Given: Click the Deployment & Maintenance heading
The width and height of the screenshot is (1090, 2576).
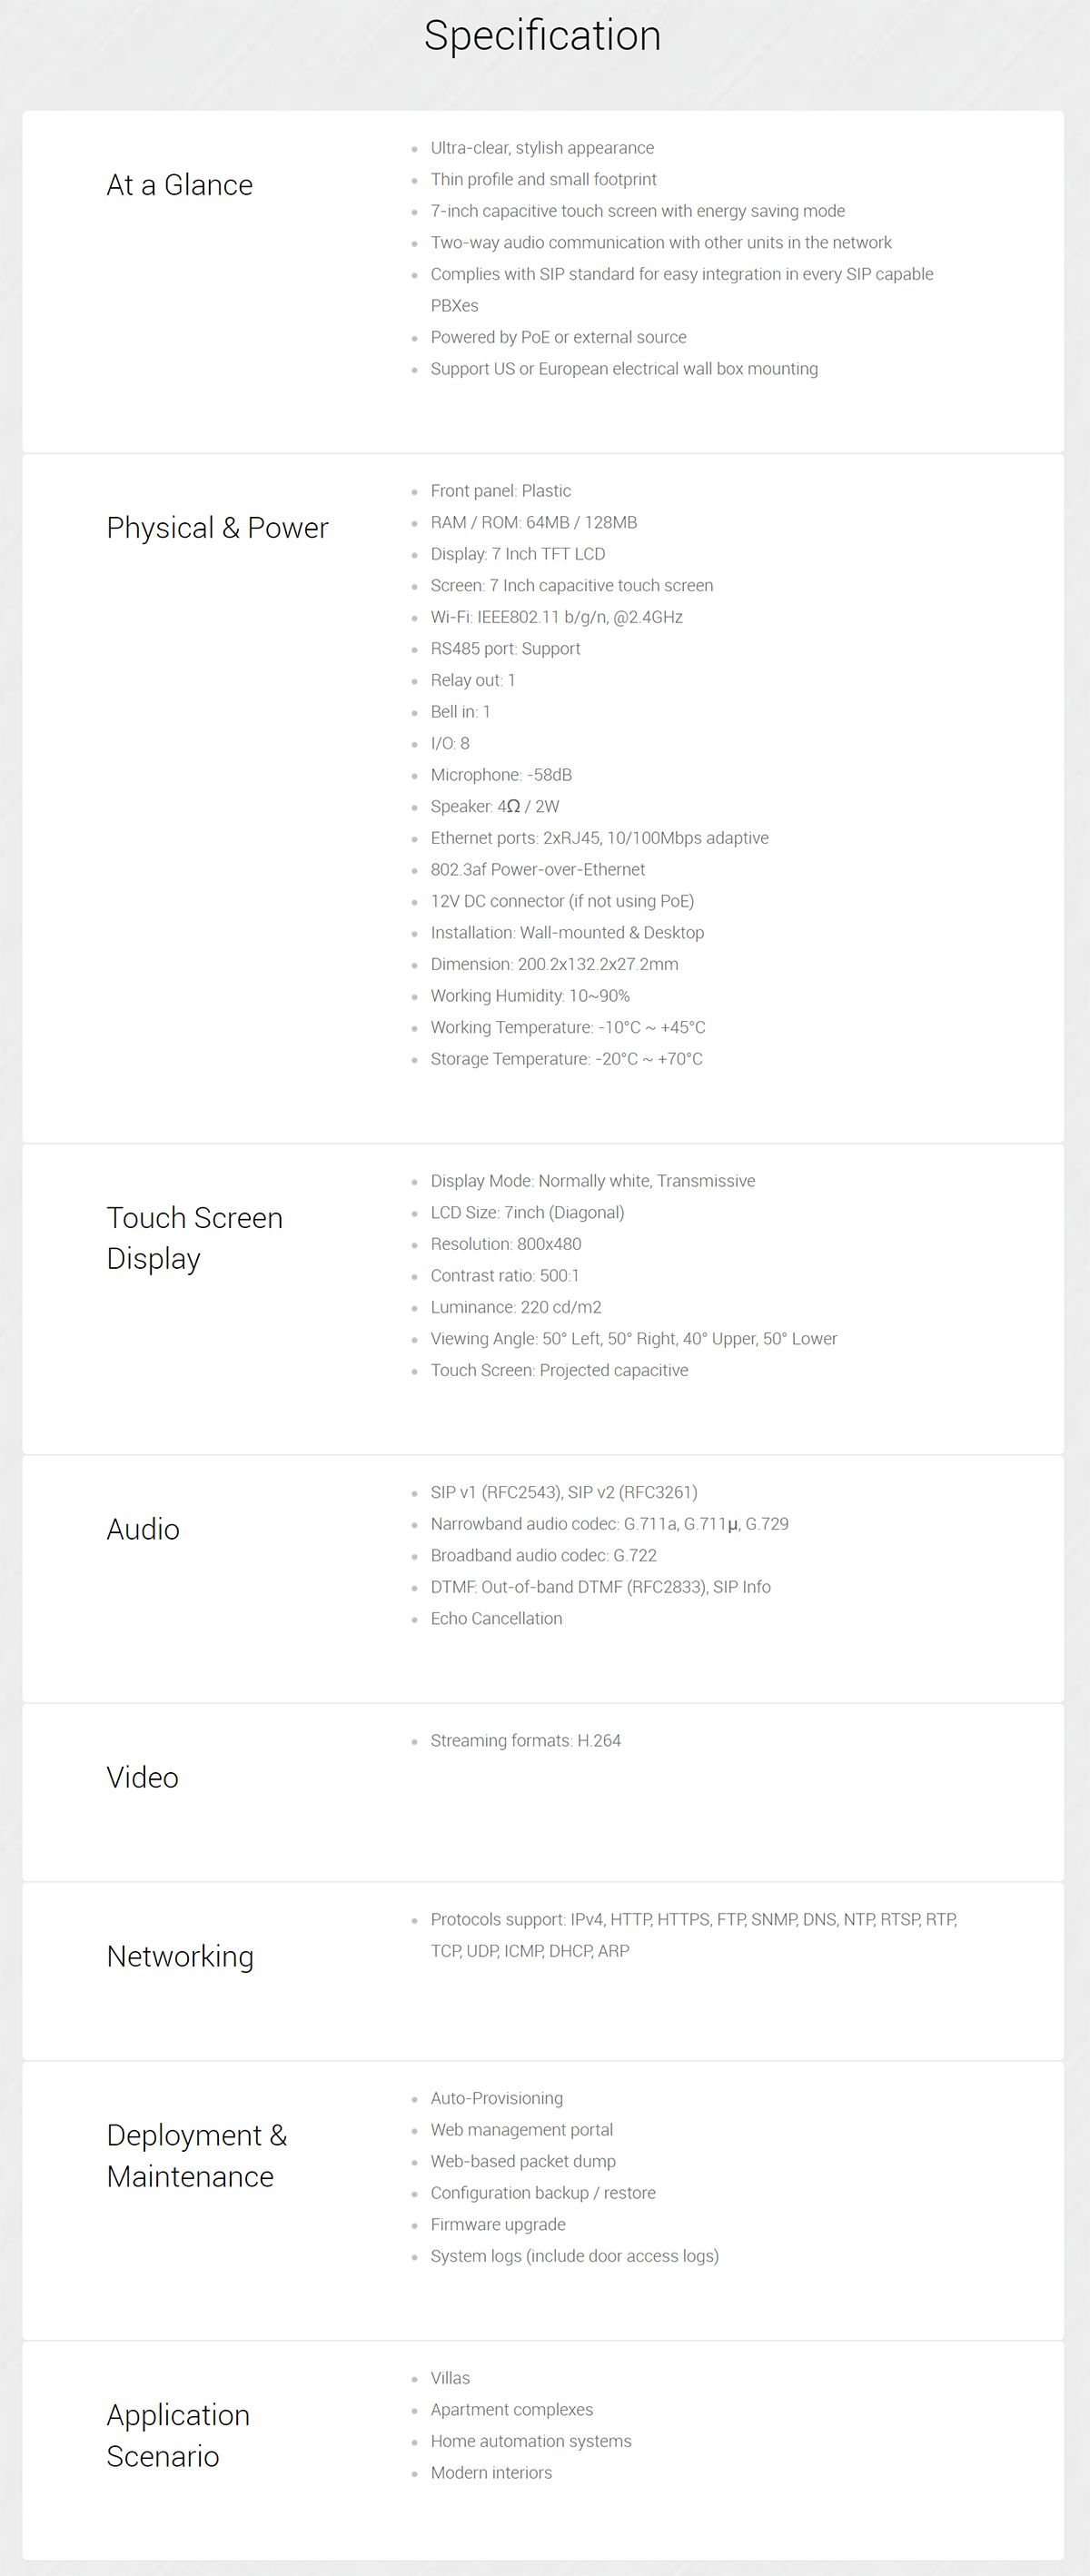Looking at the screenshot, I should pos(197,2155).
